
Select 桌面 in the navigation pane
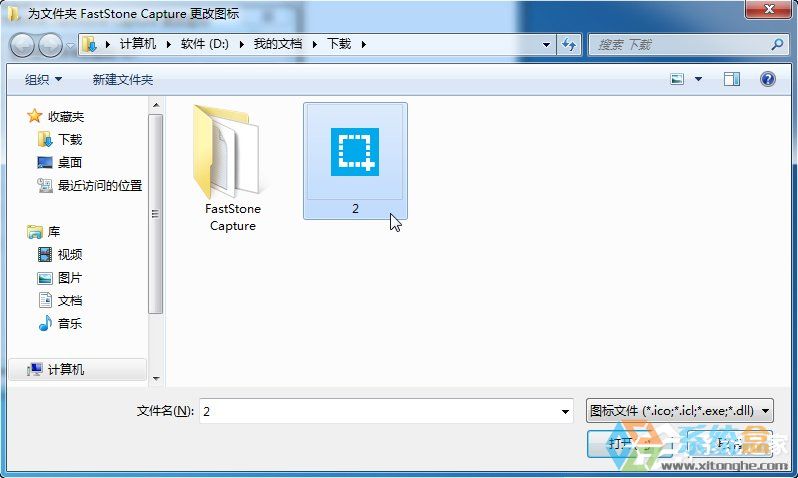click(70, 162)
